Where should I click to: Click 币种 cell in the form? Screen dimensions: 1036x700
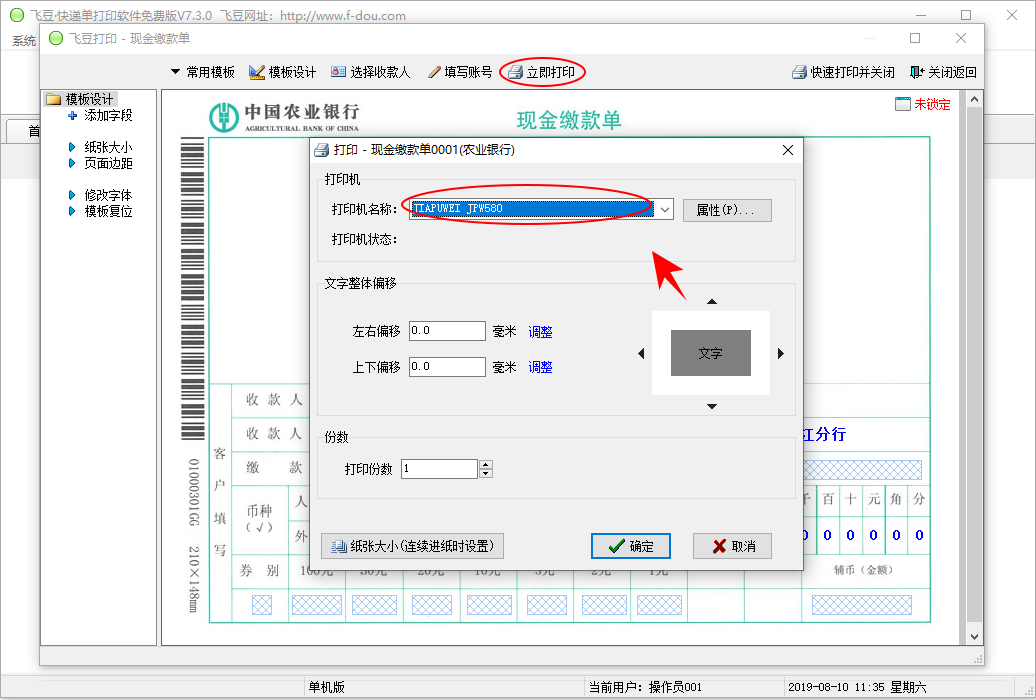(260, 518)
